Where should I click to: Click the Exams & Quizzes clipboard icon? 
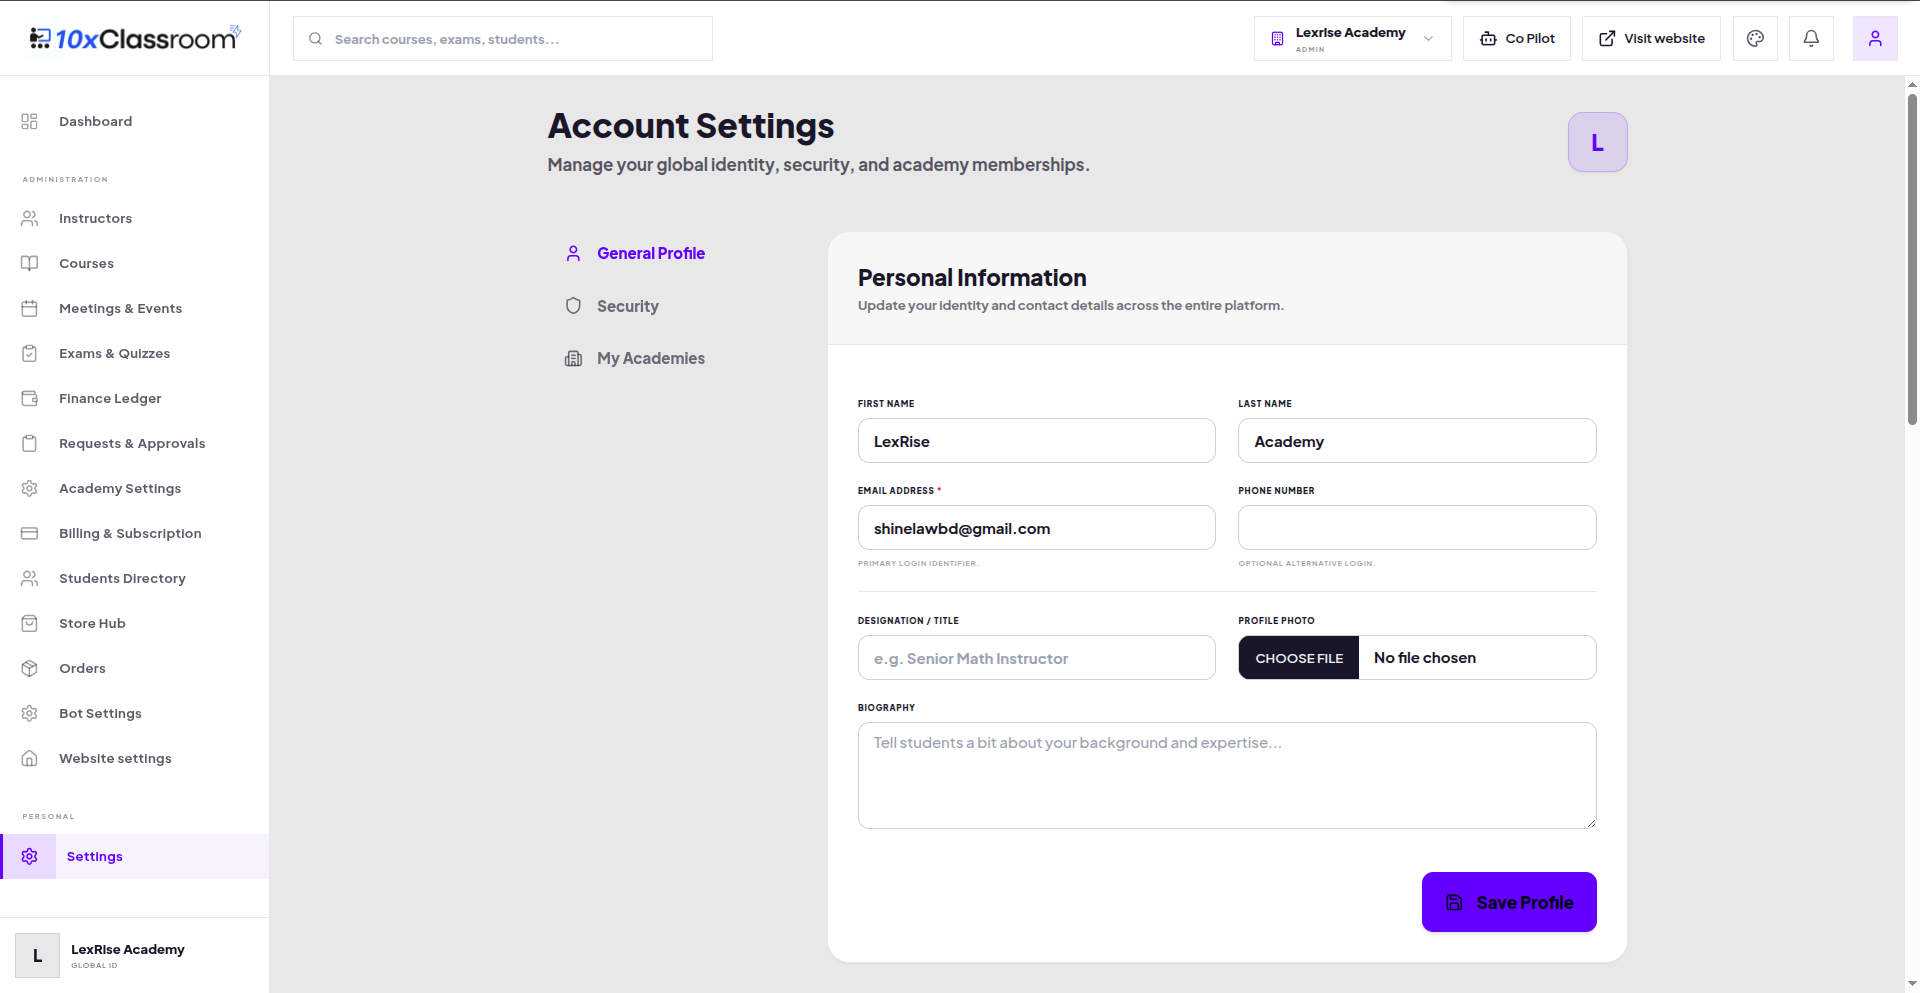tap(29, 353)
